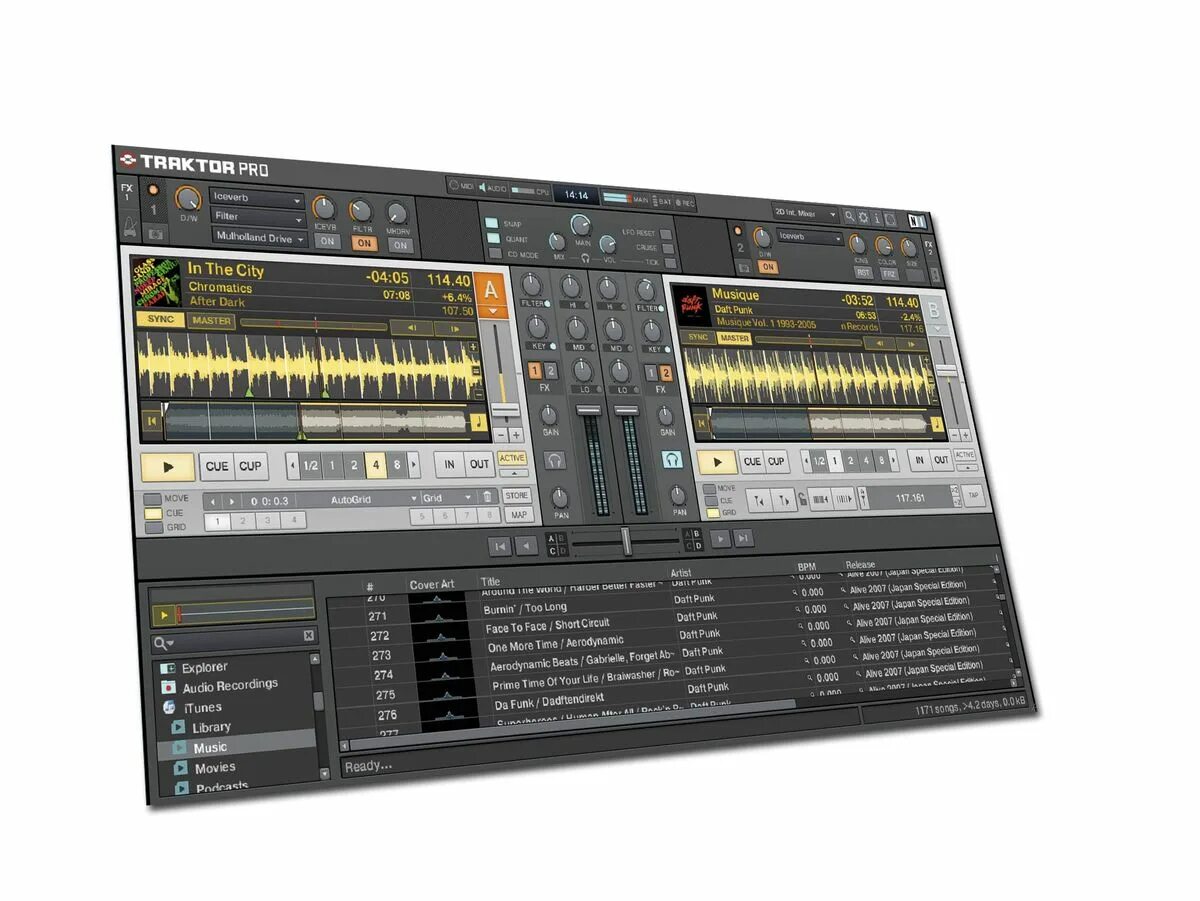Screen dimensions: 1200x901
Task: Click the Traktor Pro logo
Action: point(194,163)
